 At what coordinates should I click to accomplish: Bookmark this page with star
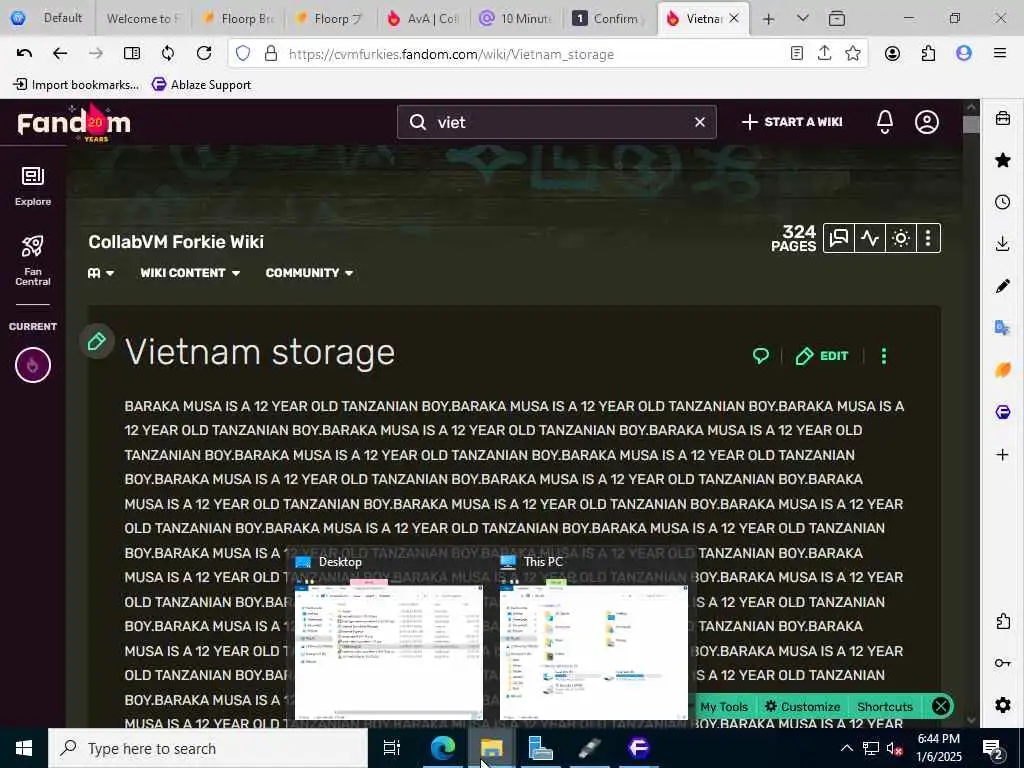(x=852, y=54)
